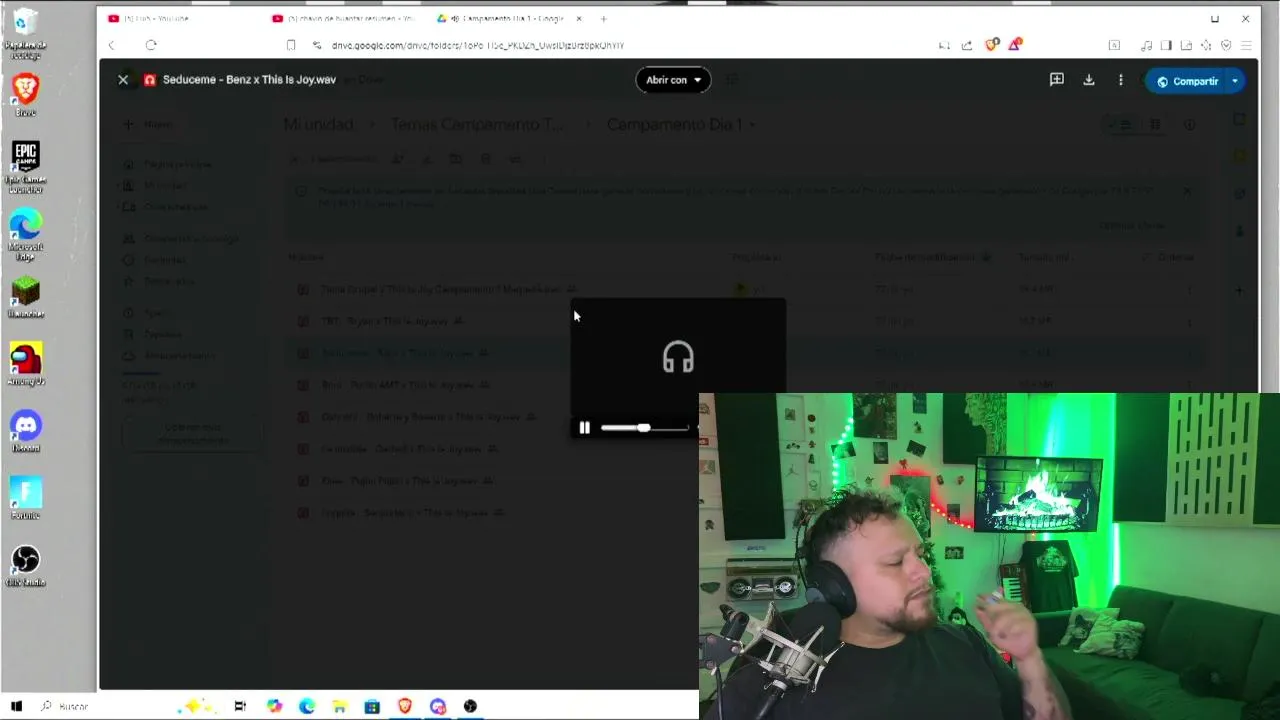This screenshot has height=720, width=1280.
Task: Open the Abrir con dropdown
Action: [x=673, y=80]
